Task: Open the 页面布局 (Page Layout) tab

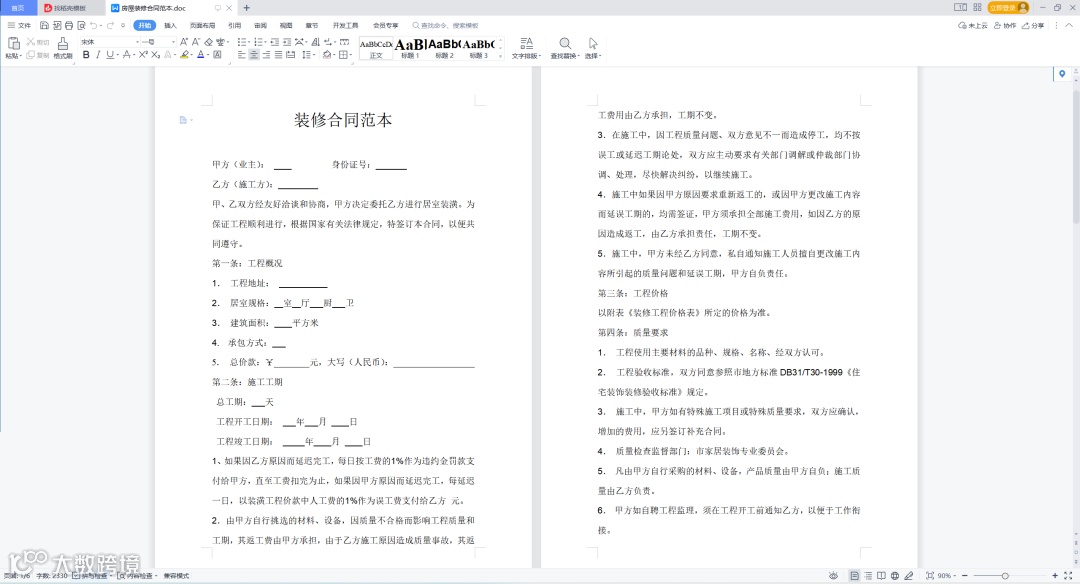Action: tap(202, 25)
